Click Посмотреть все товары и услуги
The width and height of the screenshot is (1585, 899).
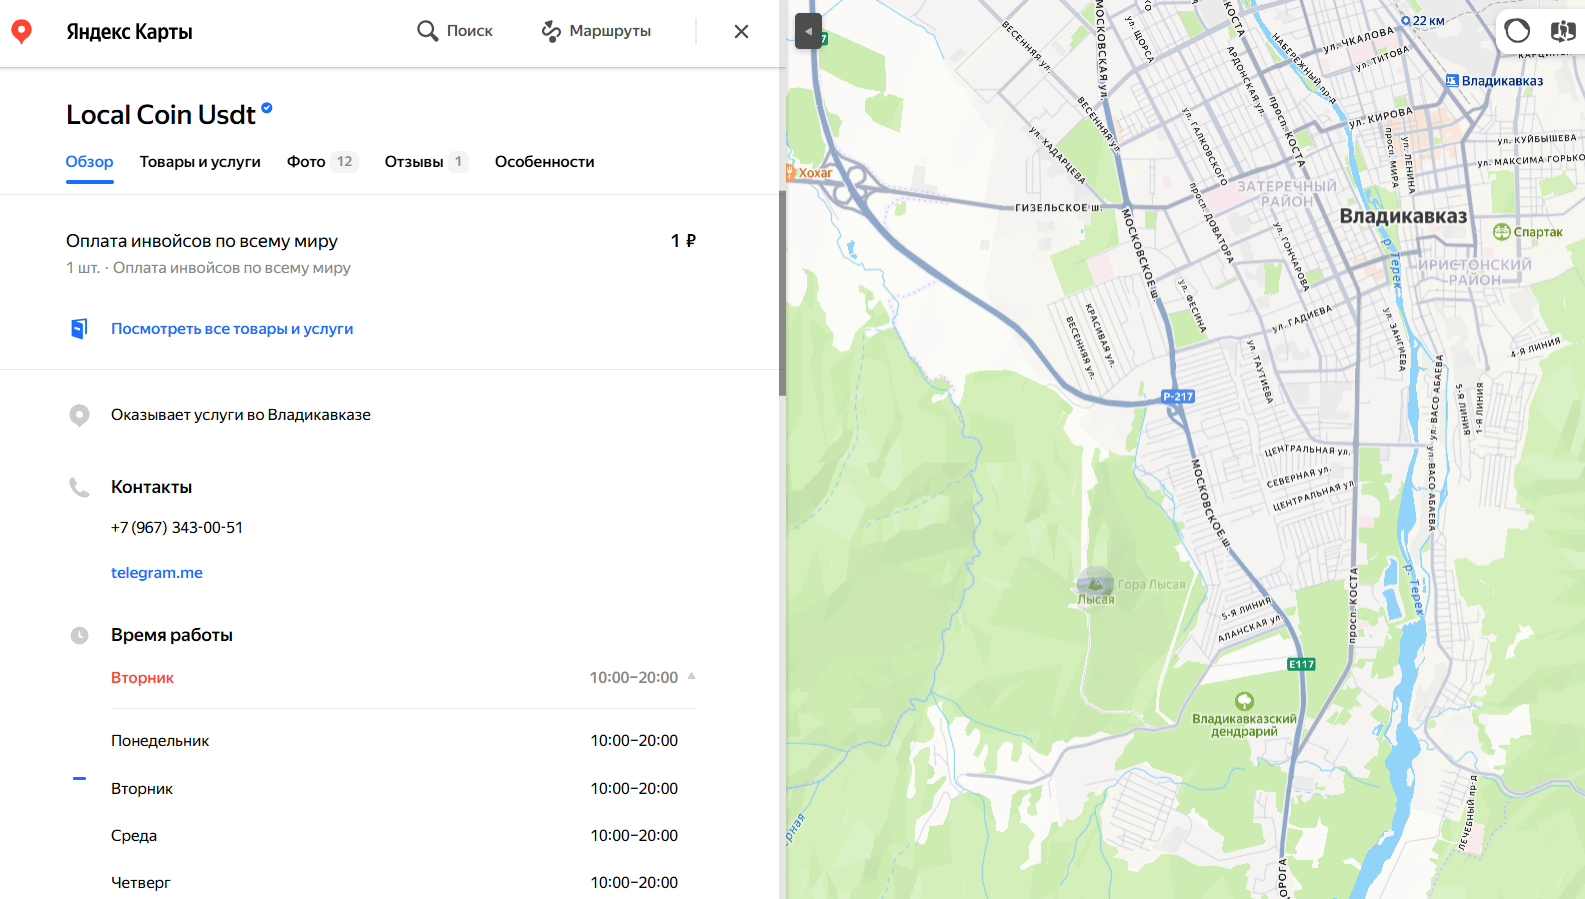click(232, 329)
